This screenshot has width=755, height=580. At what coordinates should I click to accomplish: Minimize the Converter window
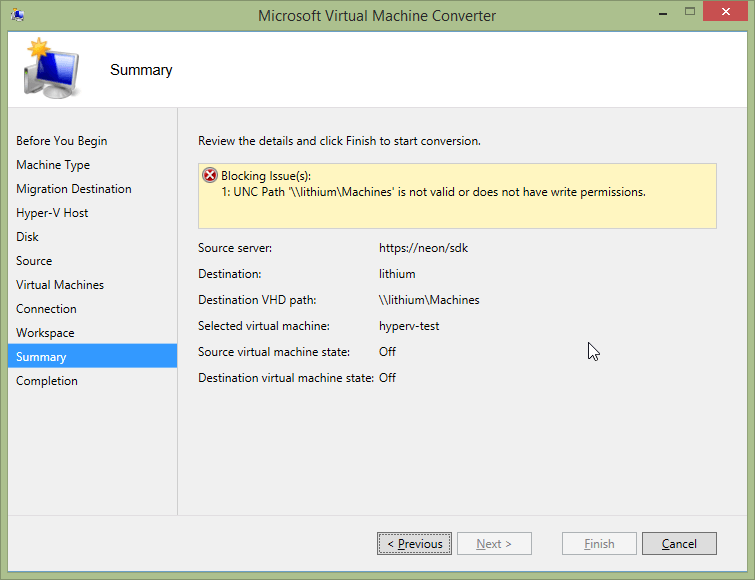pyautogui.click(x=663, y=13)
